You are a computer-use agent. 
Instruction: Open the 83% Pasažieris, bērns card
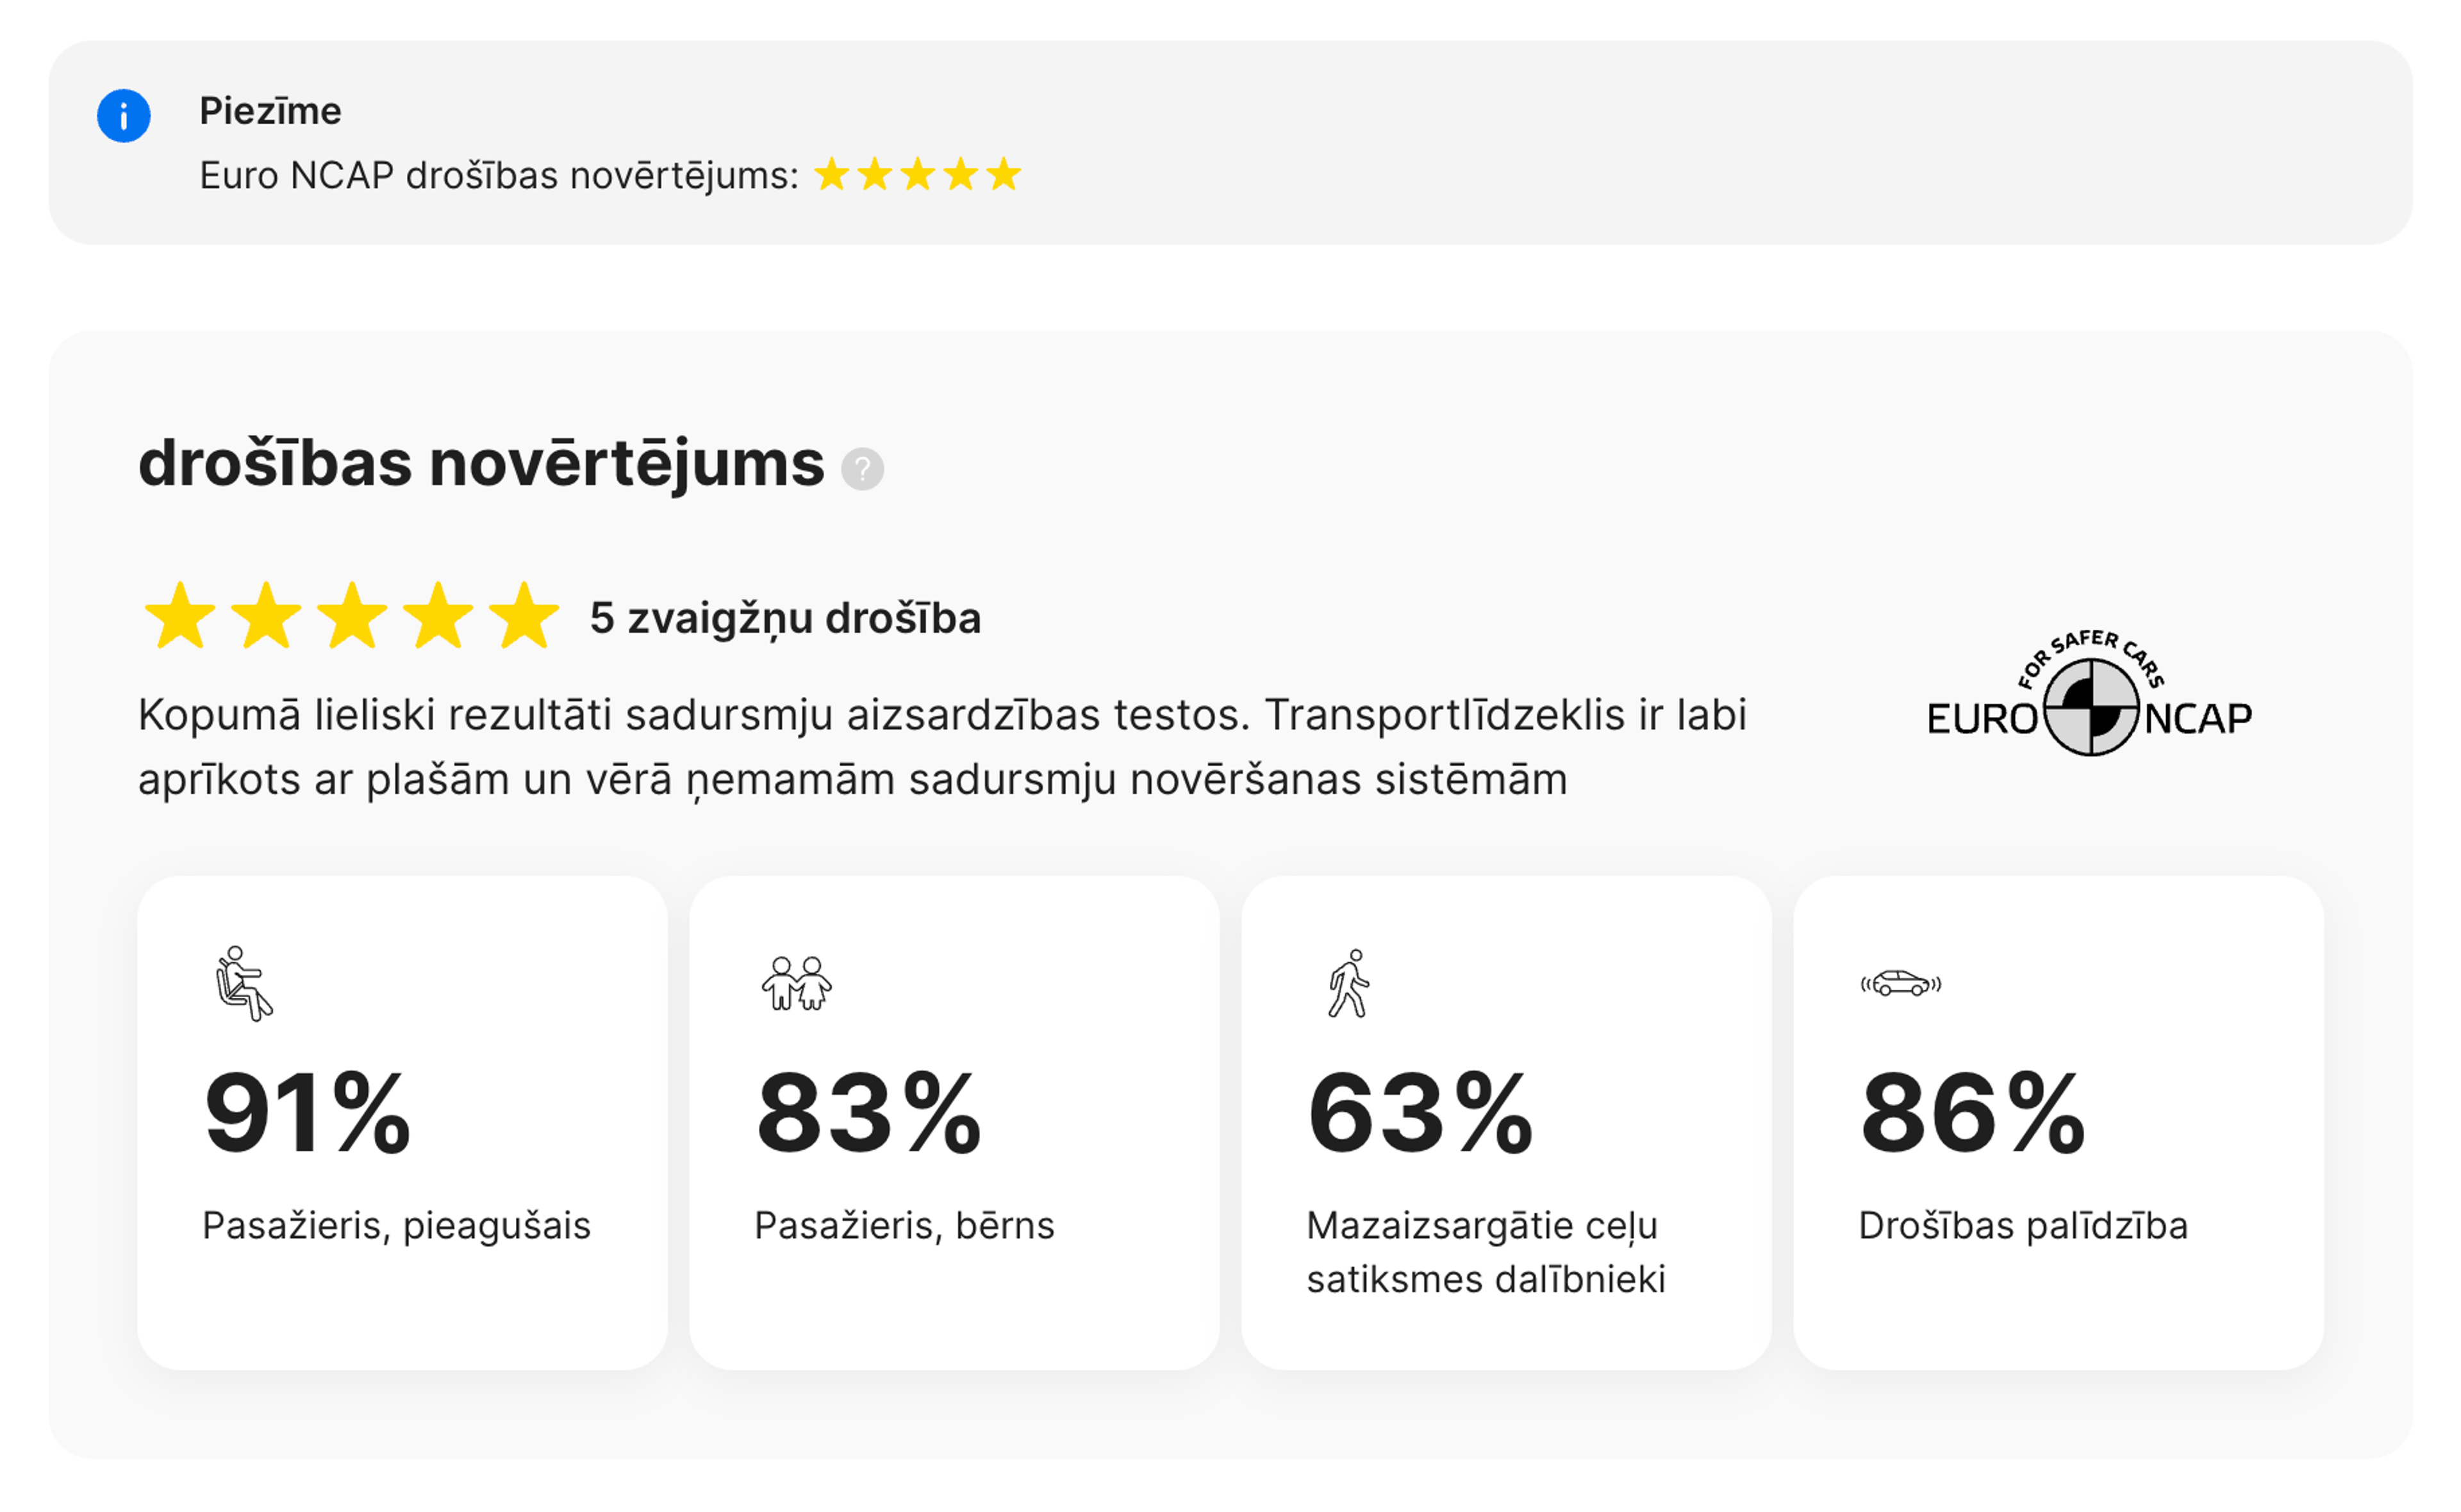(954, 1123)
